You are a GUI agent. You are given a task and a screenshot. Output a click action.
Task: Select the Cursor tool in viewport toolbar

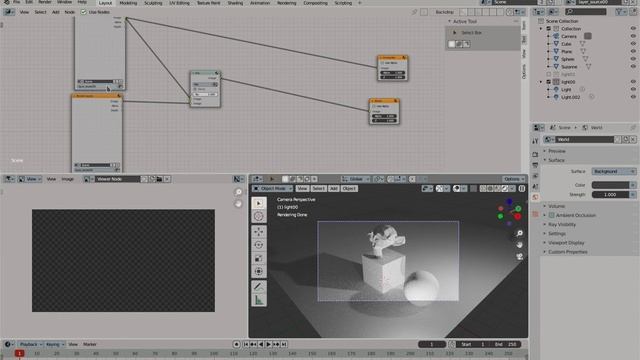[x=259, y=216]
